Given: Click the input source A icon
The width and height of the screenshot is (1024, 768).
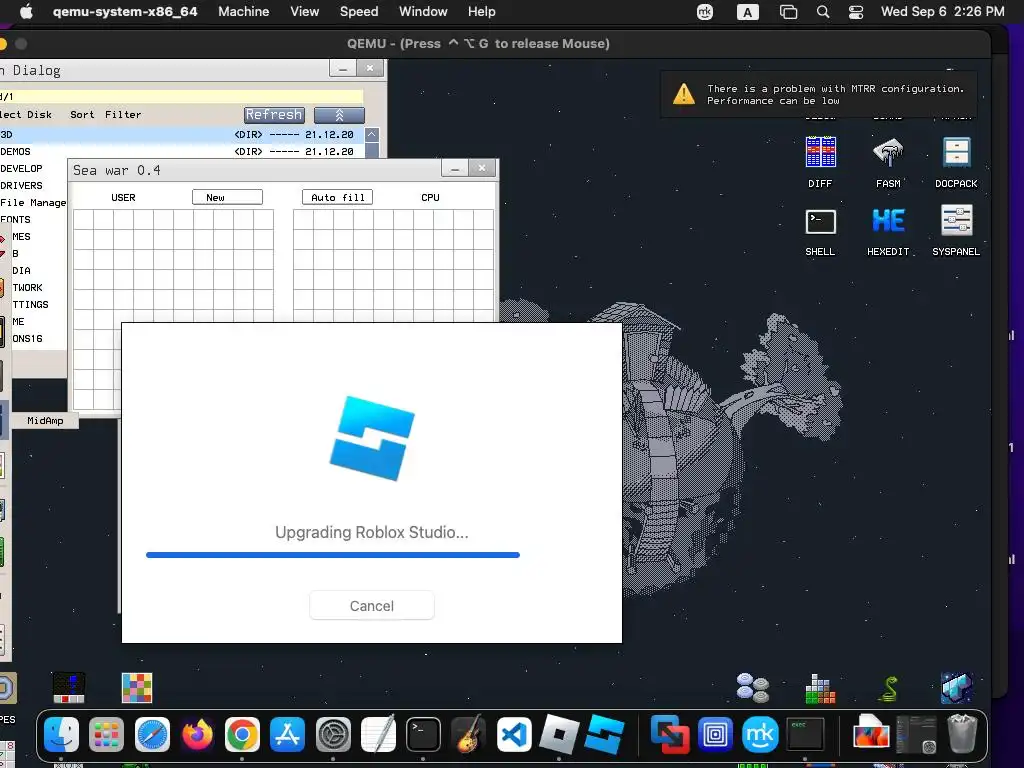Looking at the screenshot, I should coord(748,12).
